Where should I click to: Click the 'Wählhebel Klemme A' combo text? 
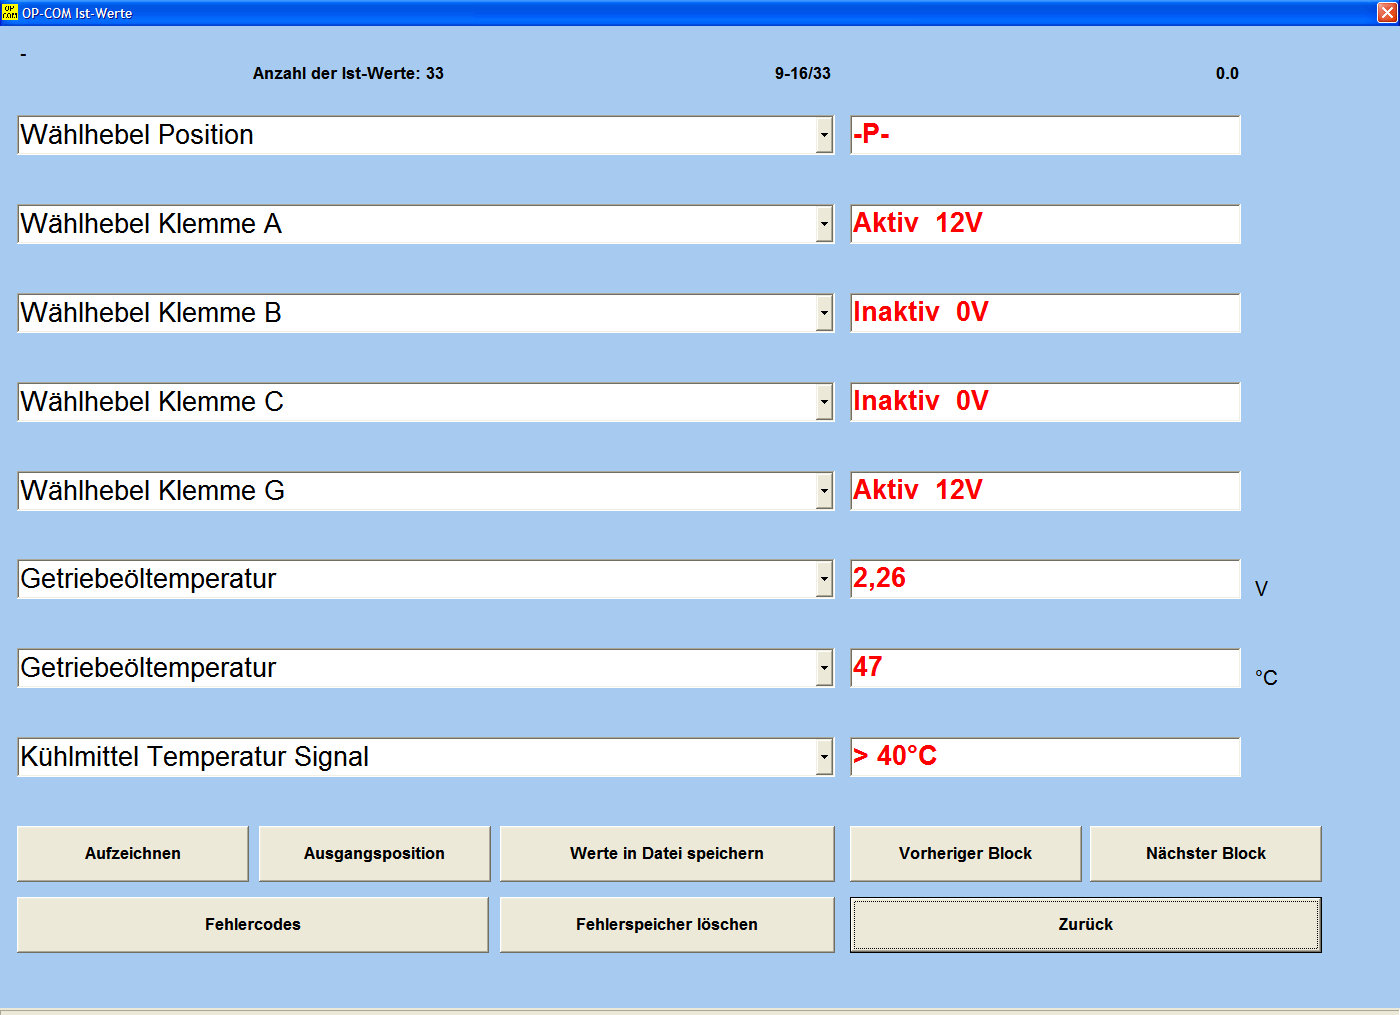[x=151, y=224]
